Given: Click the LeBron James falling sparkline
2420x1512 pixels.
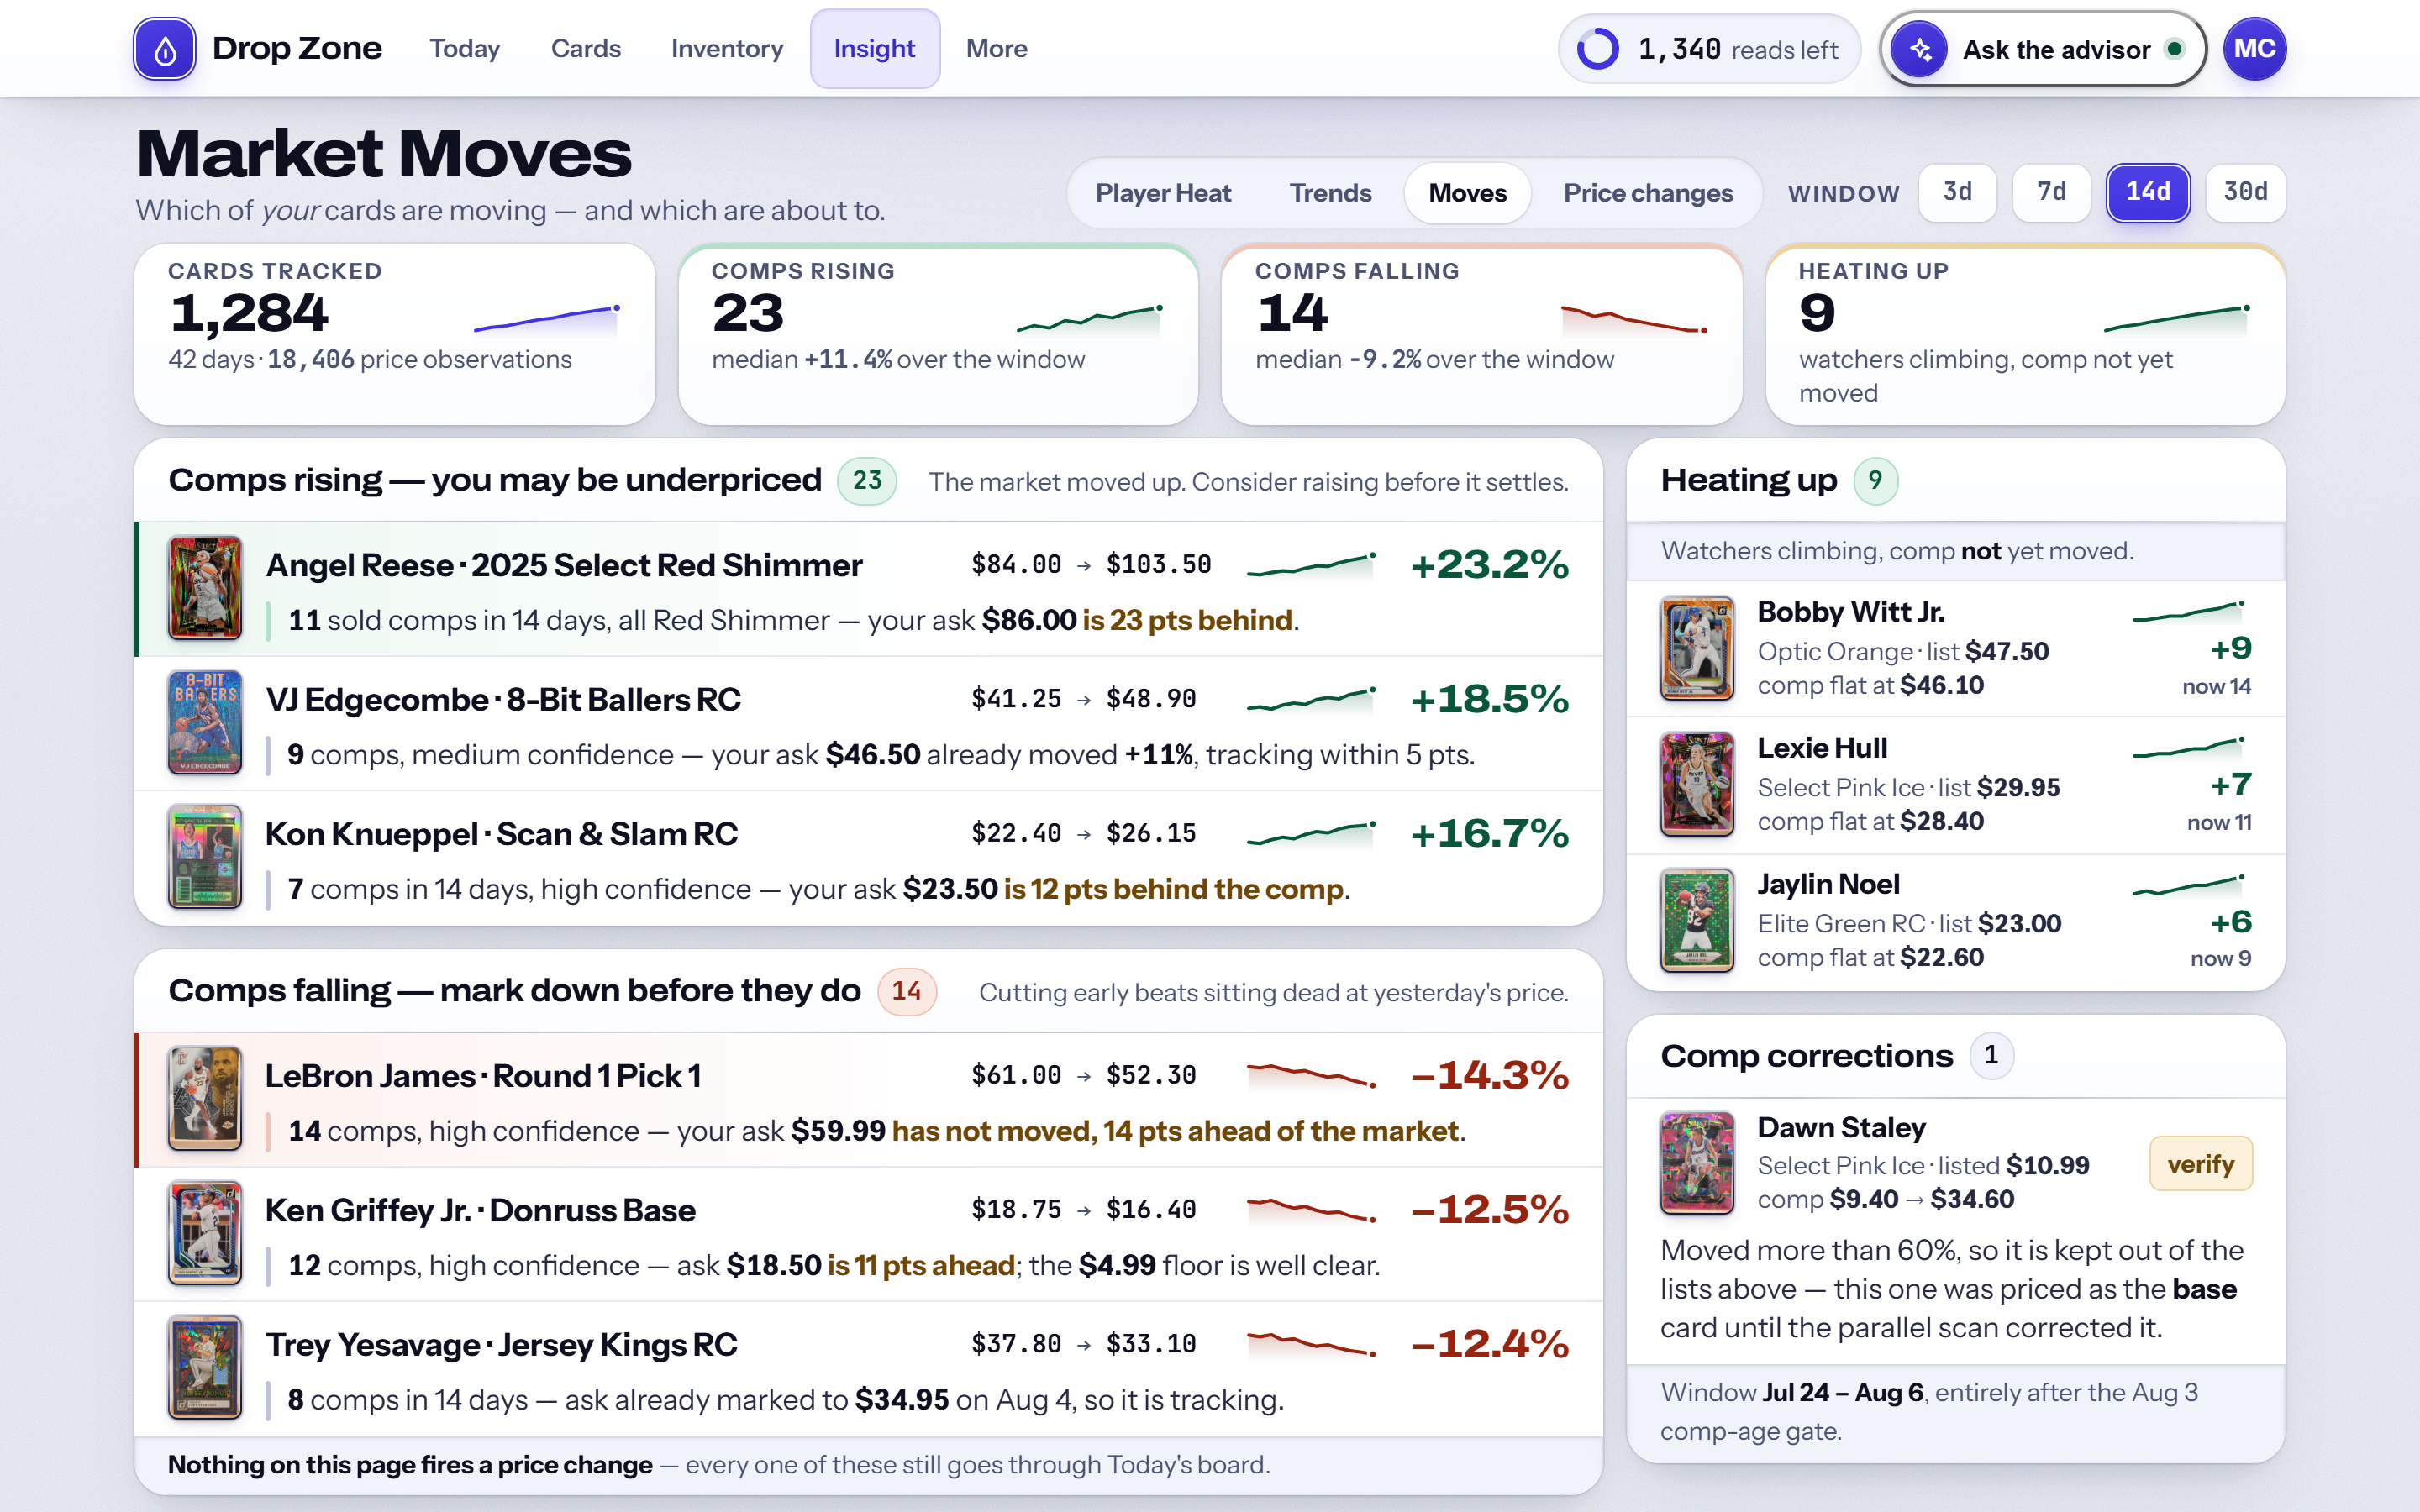Looking at the screenshot, I should coord(1312,1076).
